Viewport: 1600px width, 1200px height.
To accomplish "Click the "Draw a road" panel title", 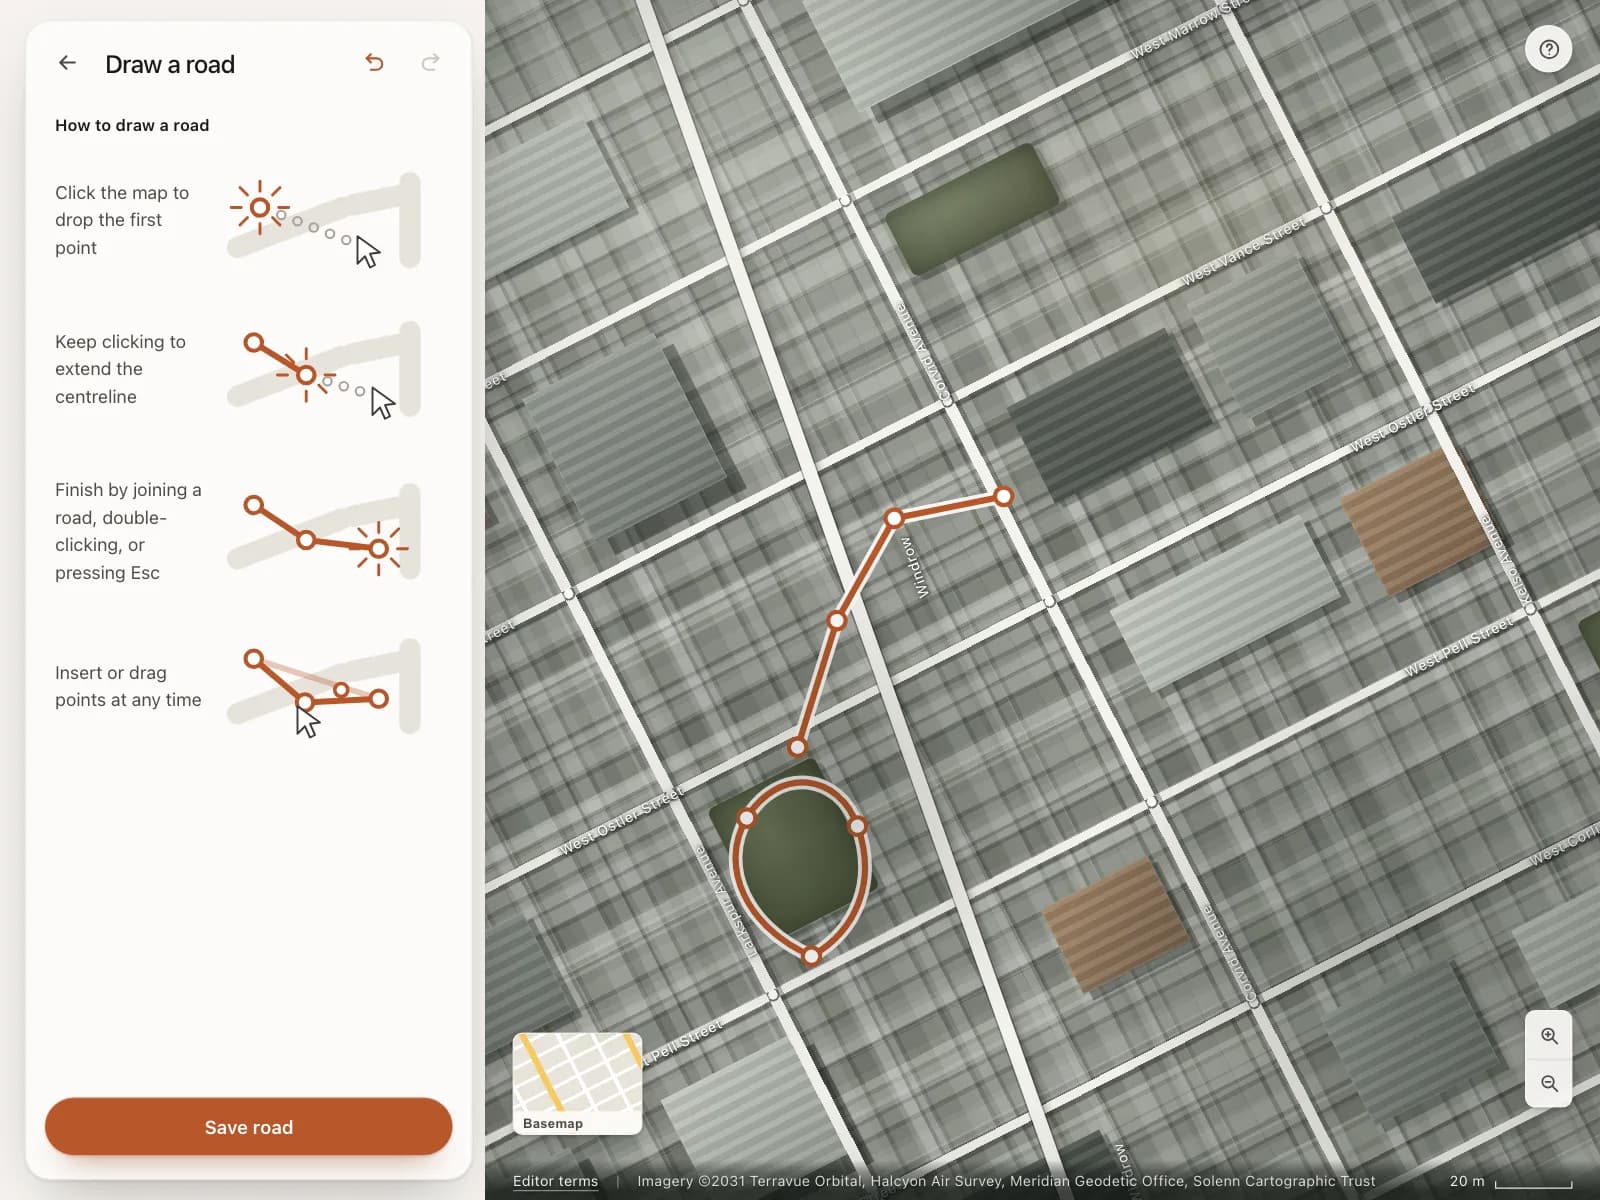I will tap(170, 64).
